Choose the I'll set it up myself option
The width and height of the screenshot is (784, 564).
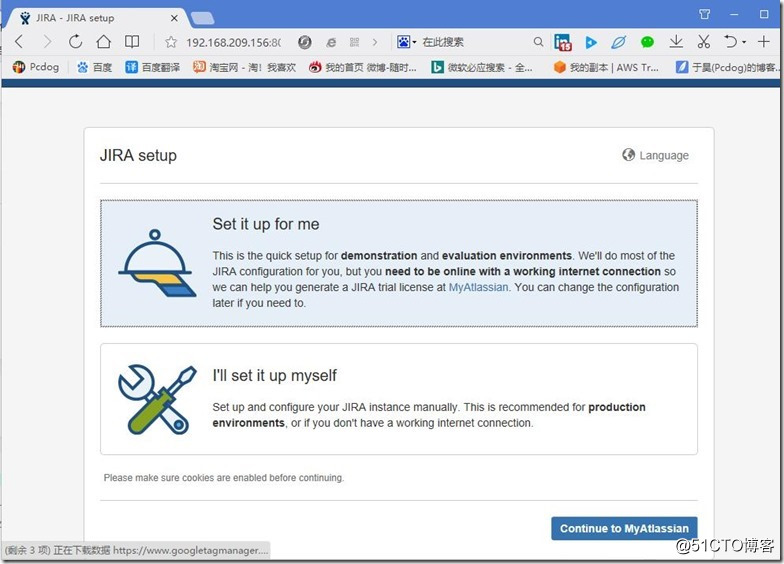point(398,399)
